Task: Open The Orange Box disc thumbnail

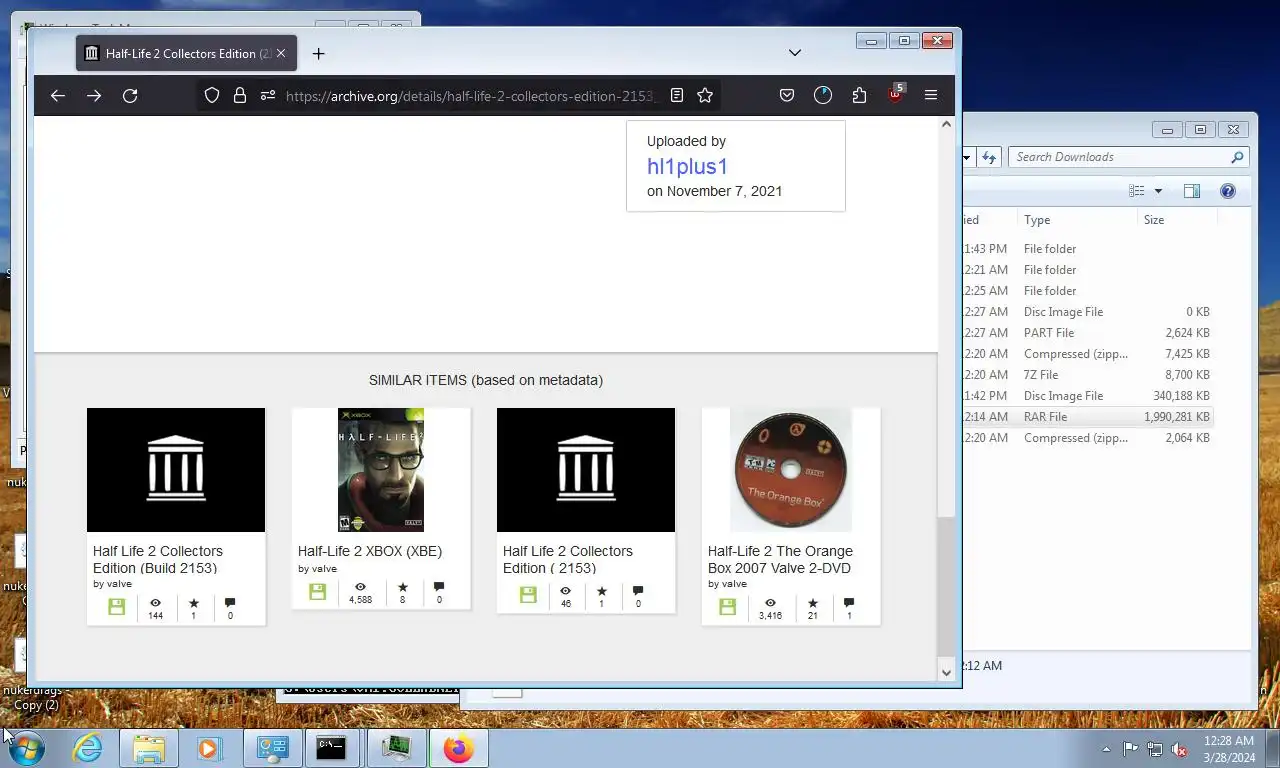Action: [791, 470]
